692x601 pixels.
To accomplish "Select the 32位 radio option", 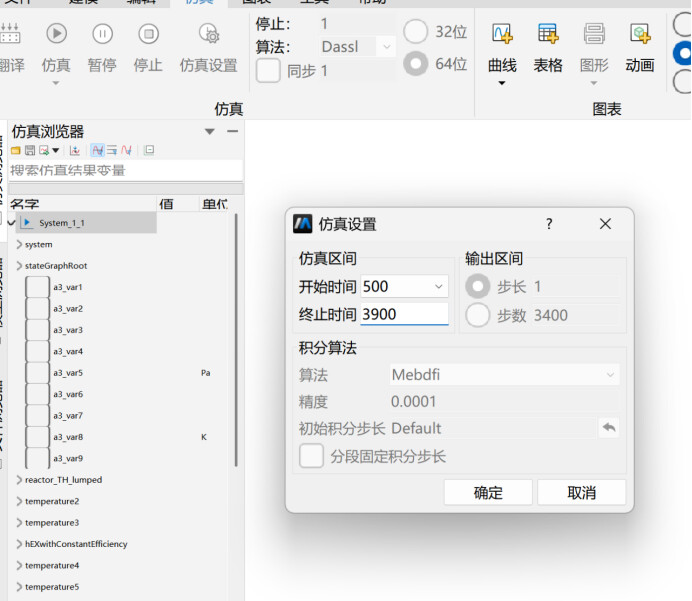I will 415,31.
